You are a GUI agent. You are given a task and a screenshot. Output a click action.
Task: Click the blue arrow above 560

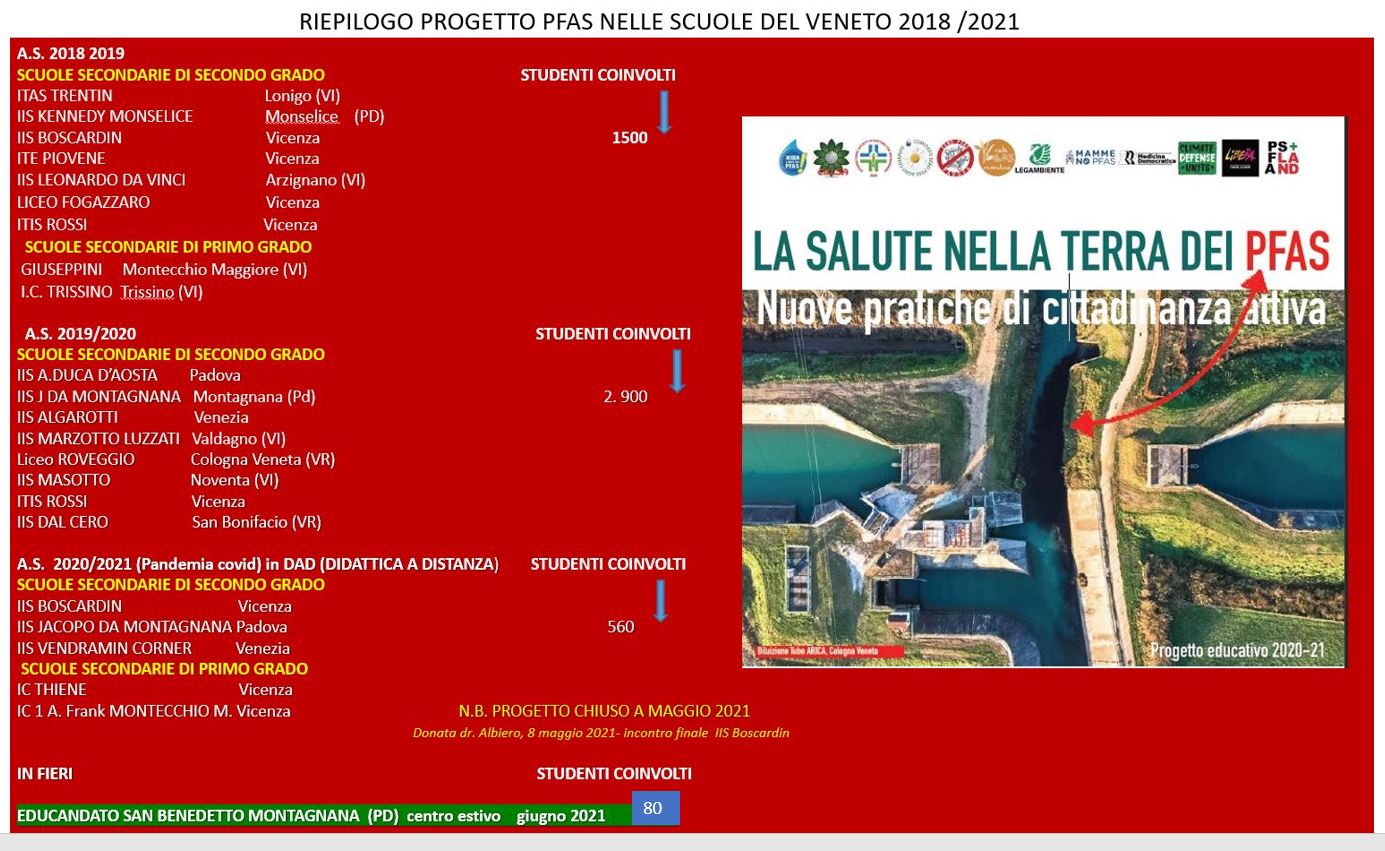tap(660, 600)
